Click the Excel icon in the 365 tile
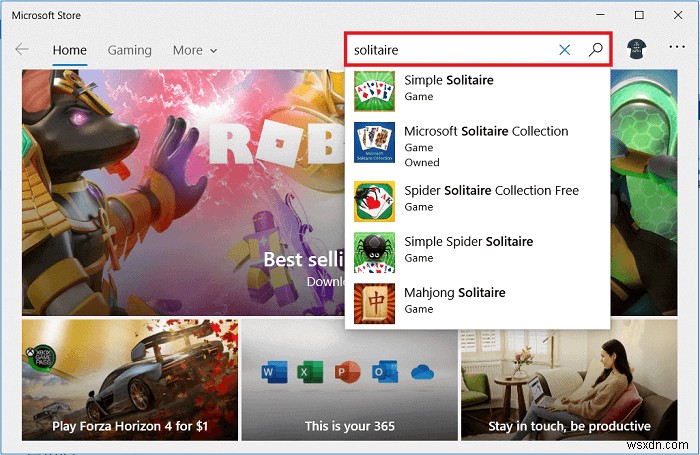Viewport: 700px width, 455px height. click(x=310, y=372)
